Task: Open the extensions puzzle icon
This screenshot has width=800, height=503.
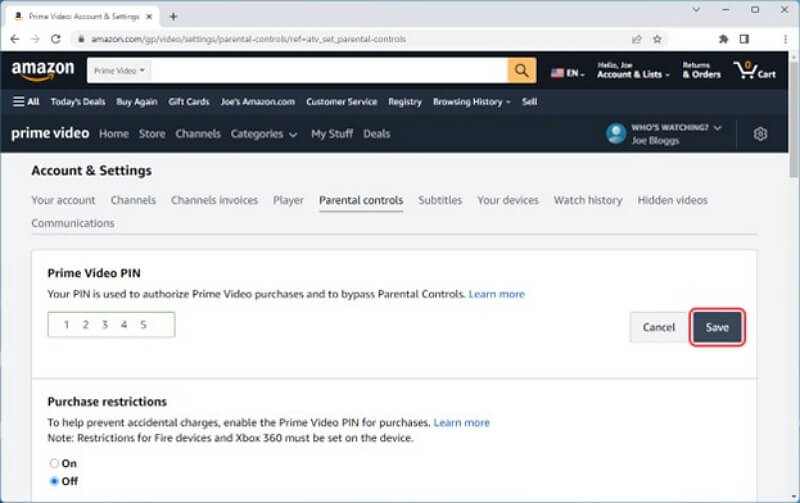Action: pyautogui.click(x=723, y=39)
